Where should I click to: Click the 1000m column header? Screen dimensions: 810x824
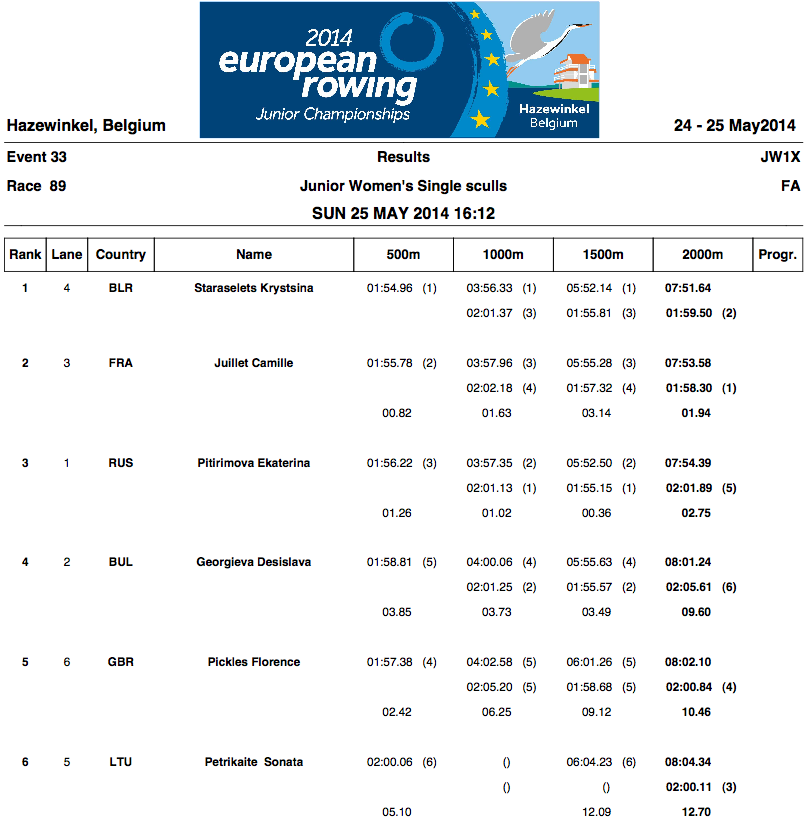[x=503, y=255]
